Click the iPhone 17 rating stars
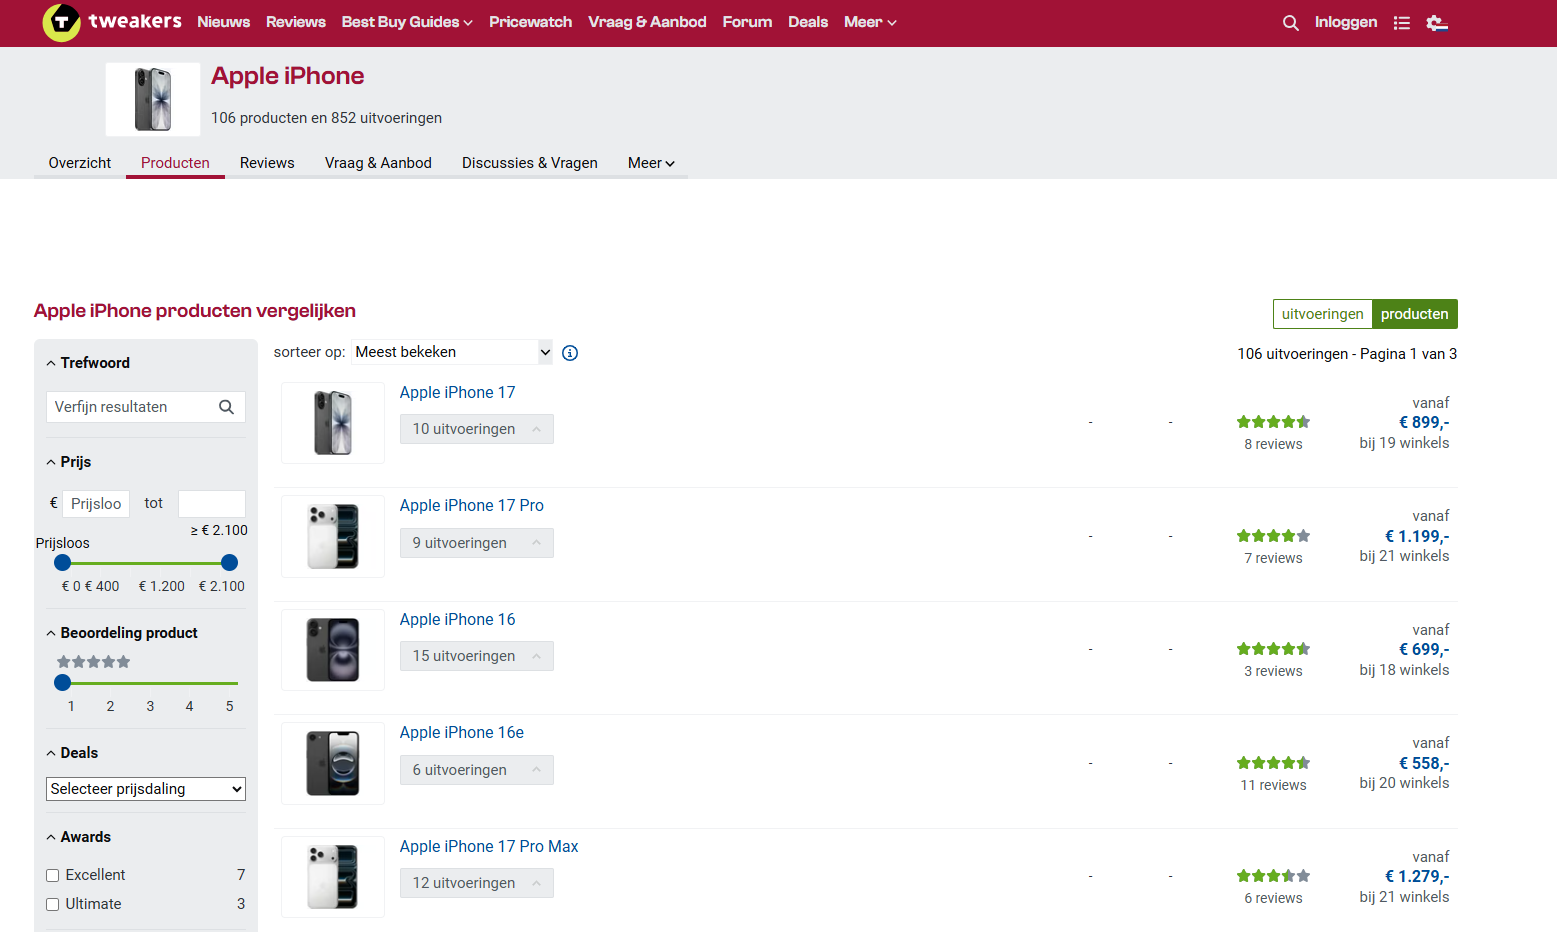This screenshot has width=1557, height=932. pyautogui.click(x=1273, y=422)
